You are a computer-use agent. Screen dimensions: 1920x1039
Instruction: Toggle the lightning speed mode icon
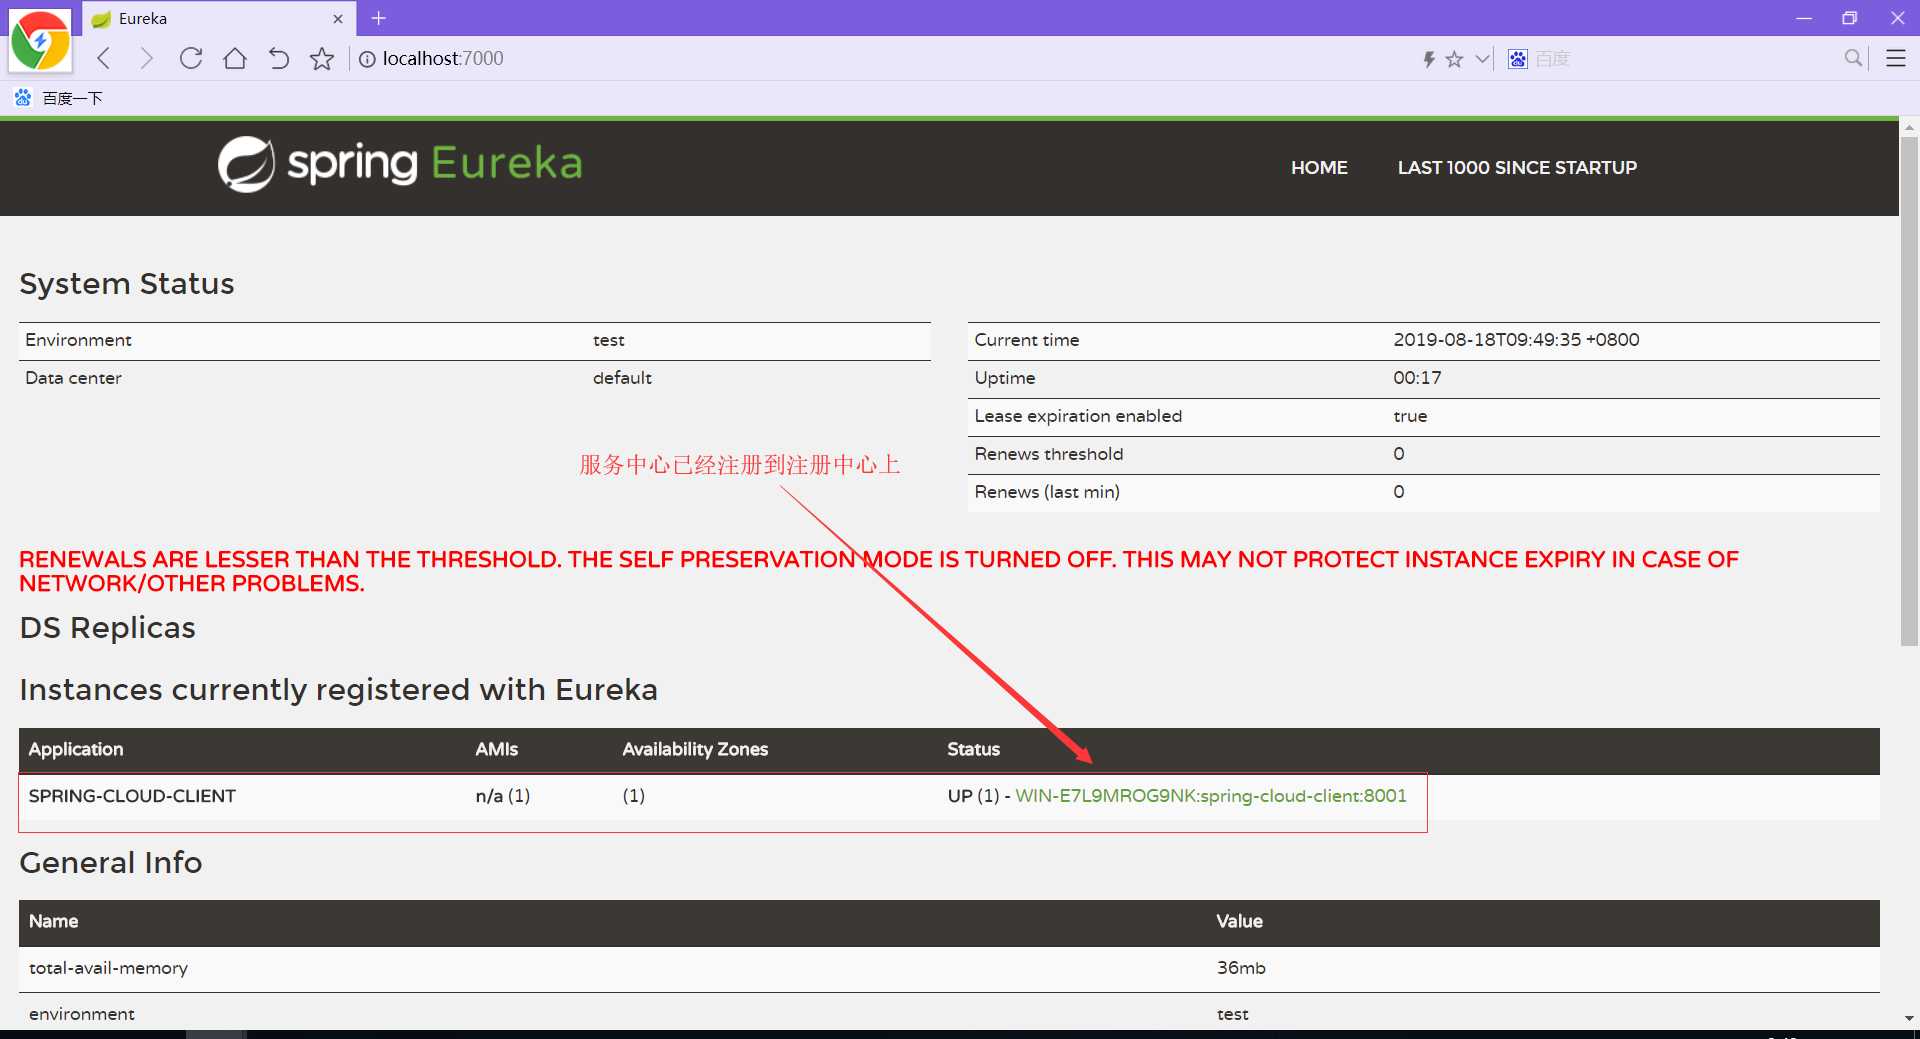coord(1429,59)
